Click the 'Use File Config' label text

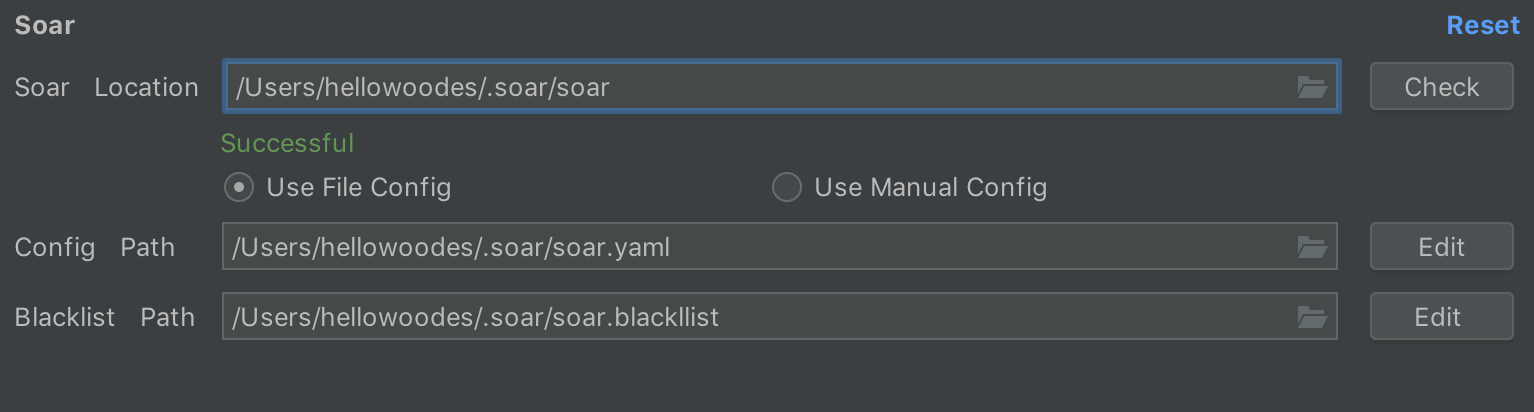pos(359,187)
